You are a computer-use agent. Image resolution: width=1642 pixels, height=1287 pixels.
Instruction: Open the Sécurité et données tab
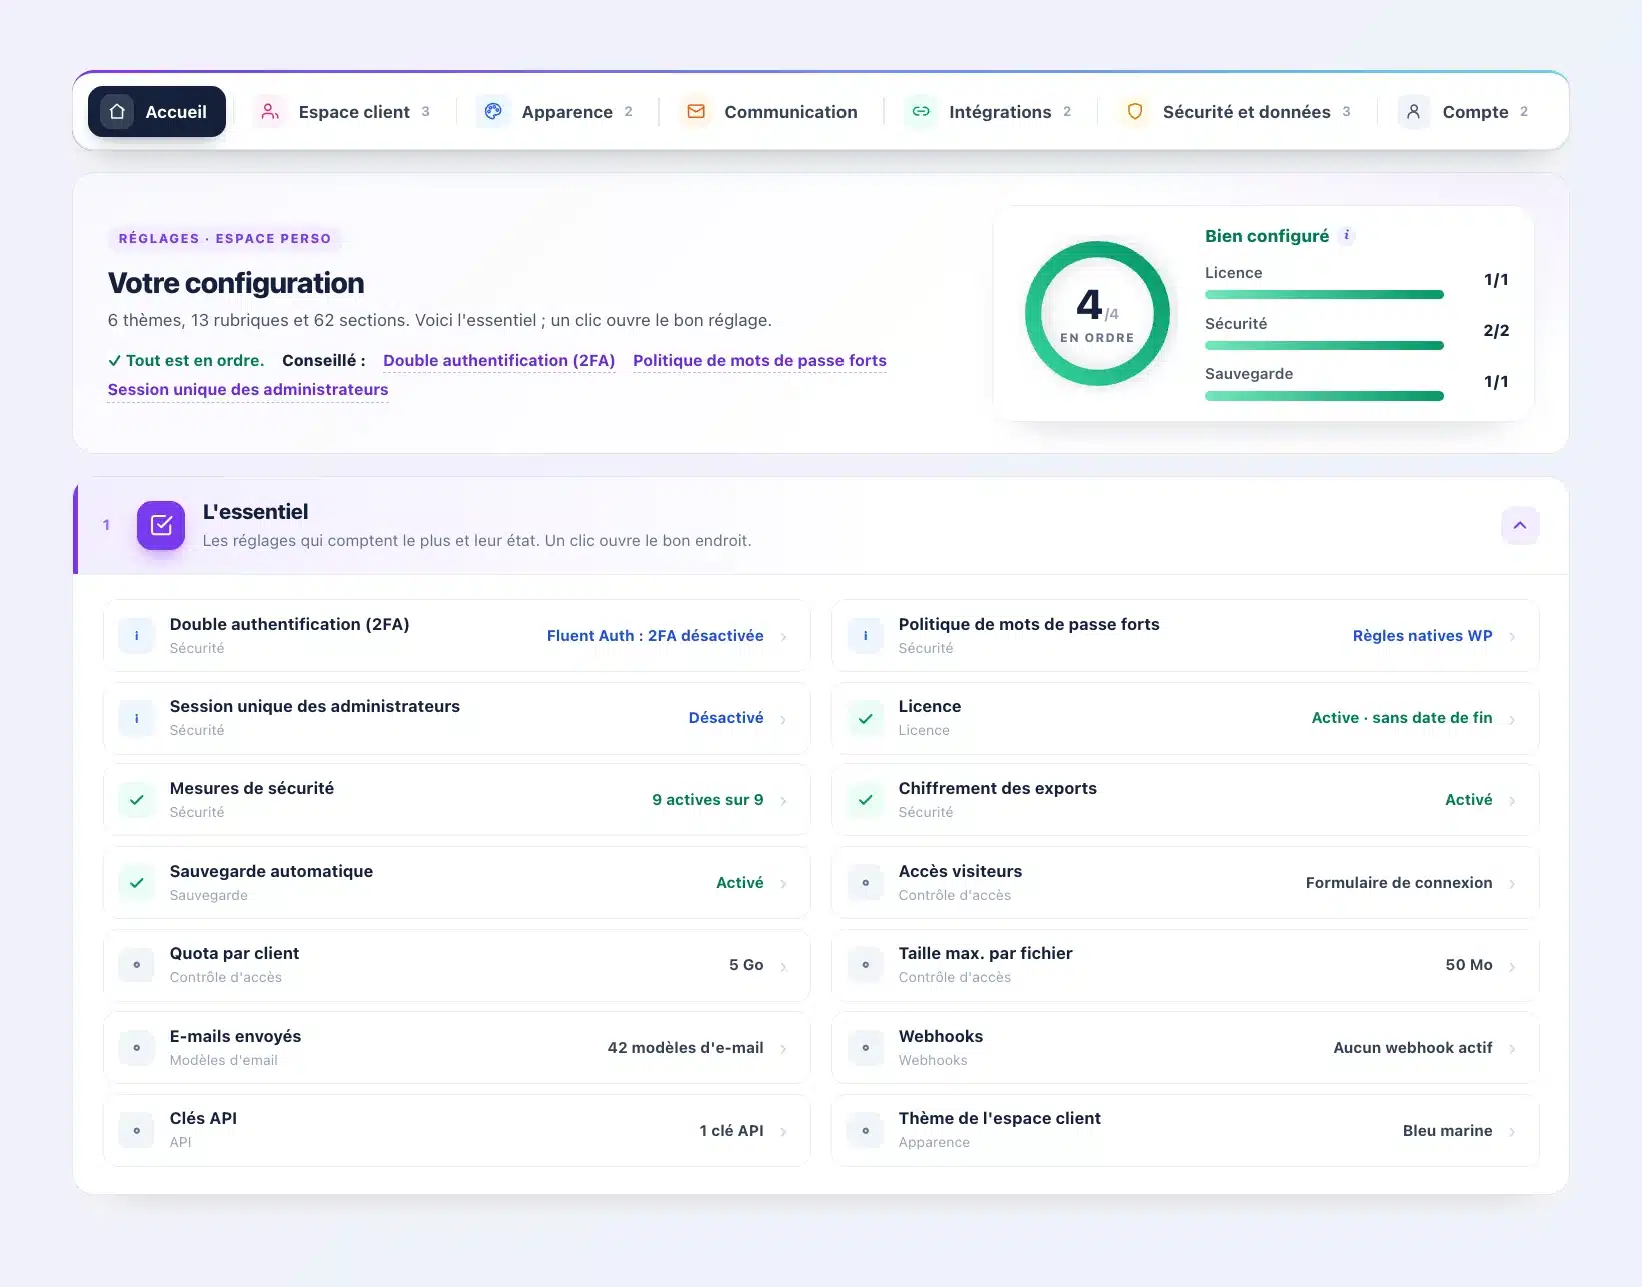coord(1238,112)
